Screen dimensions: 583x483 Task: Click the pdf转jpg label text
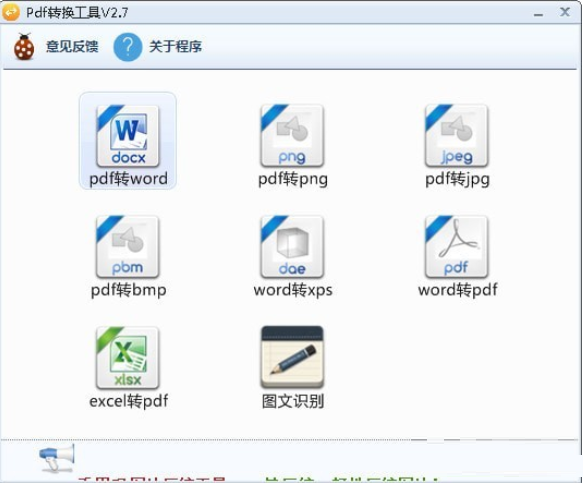coord(457,179)
